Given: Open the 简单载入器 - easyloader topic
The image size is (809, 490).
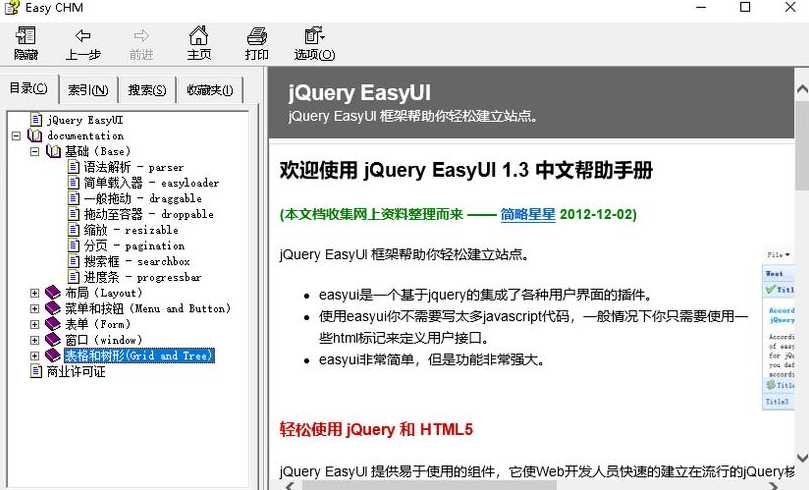Looking at the screenshot, I should pos(151,183).
